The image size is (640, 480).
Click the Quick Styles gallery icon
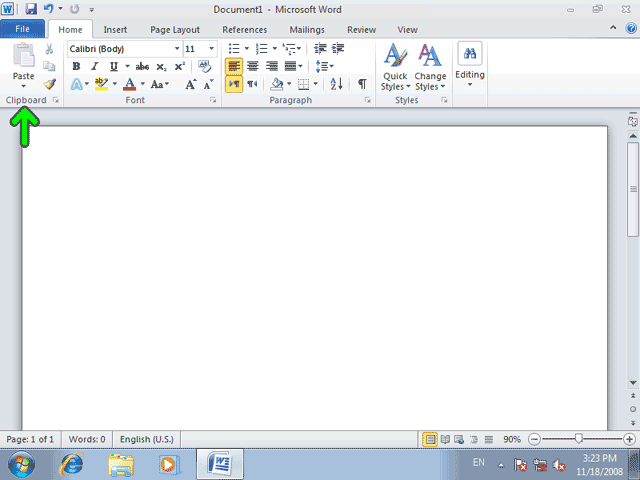pyautogui.click(x=395, y=55)
